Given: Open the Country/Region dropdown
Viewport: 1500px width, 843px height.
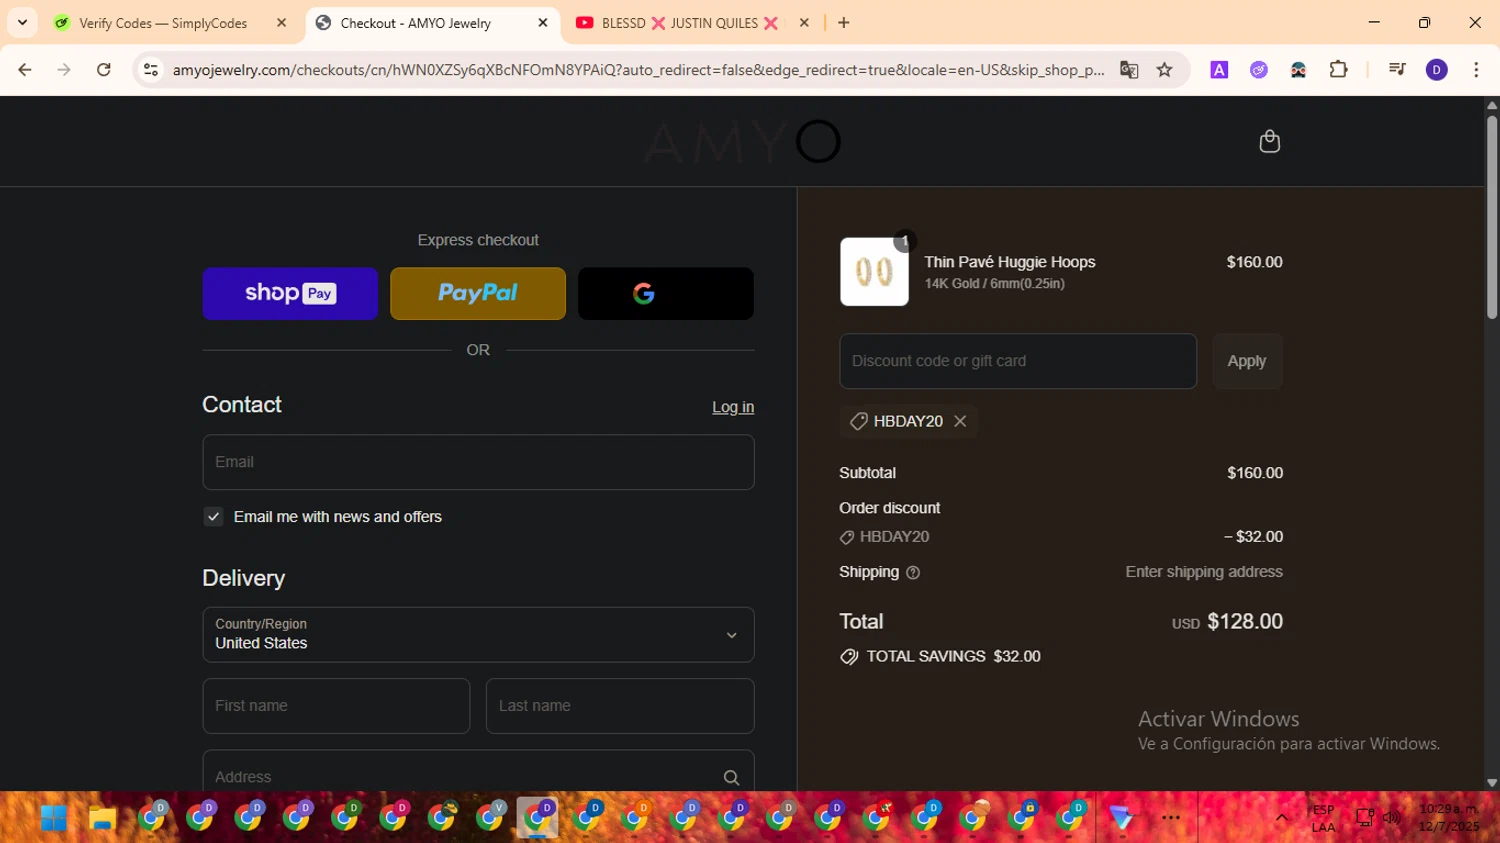Looking at the screenshot, I should pos(478,634).
